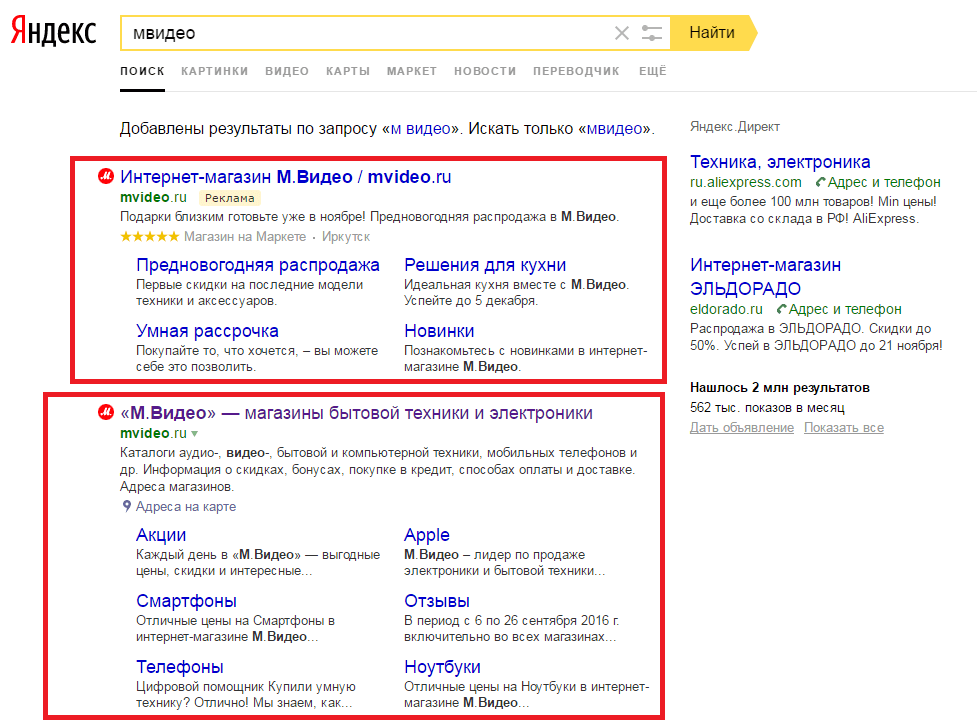Click the phone icon in AliExpress ad

pos(820,182)
